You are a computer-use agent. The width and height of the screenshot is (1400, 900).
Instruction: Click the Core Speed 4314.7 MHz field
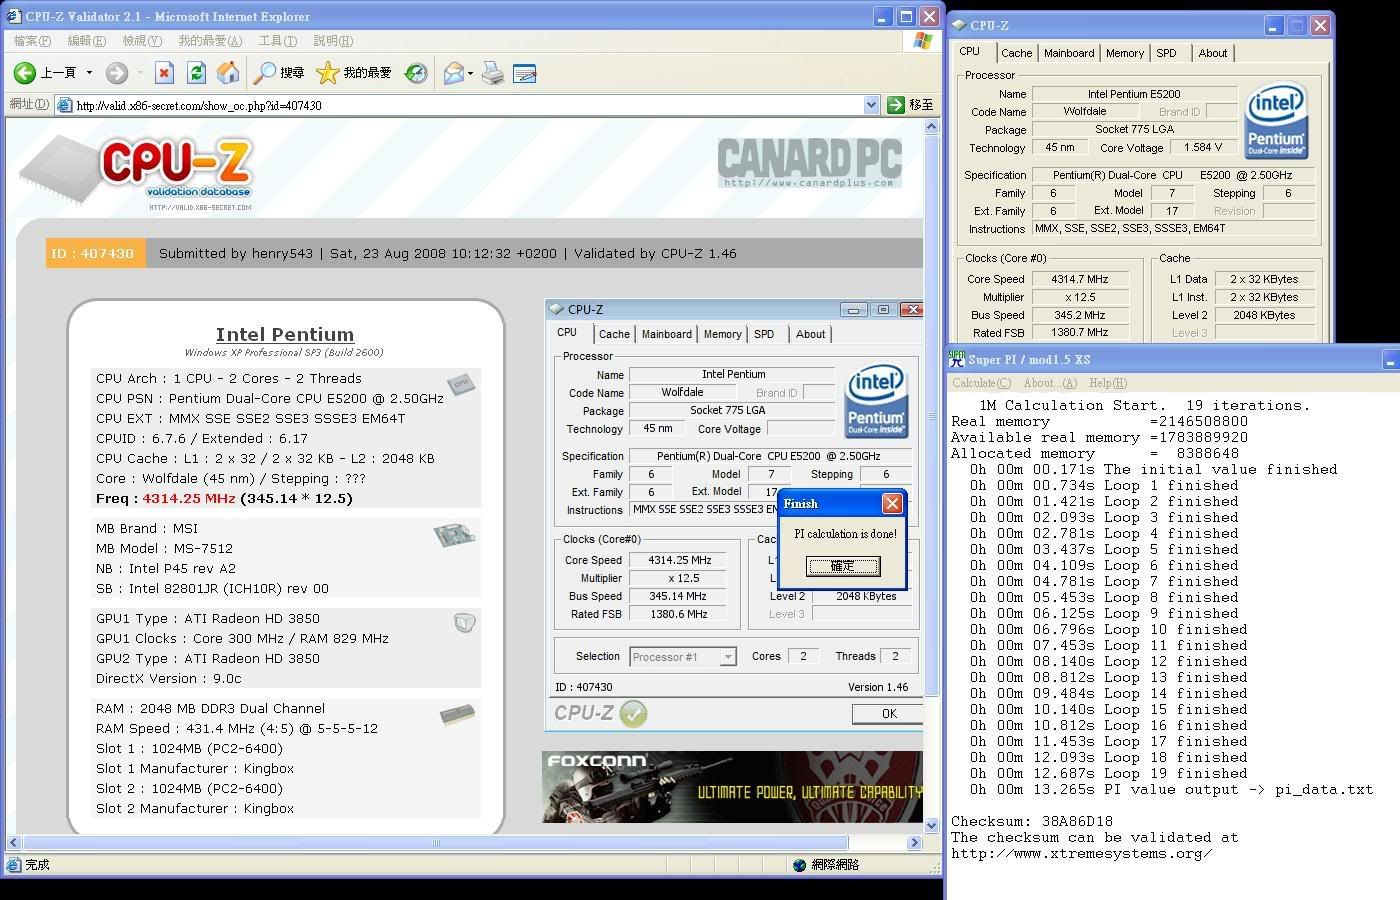pos(1079,279)
